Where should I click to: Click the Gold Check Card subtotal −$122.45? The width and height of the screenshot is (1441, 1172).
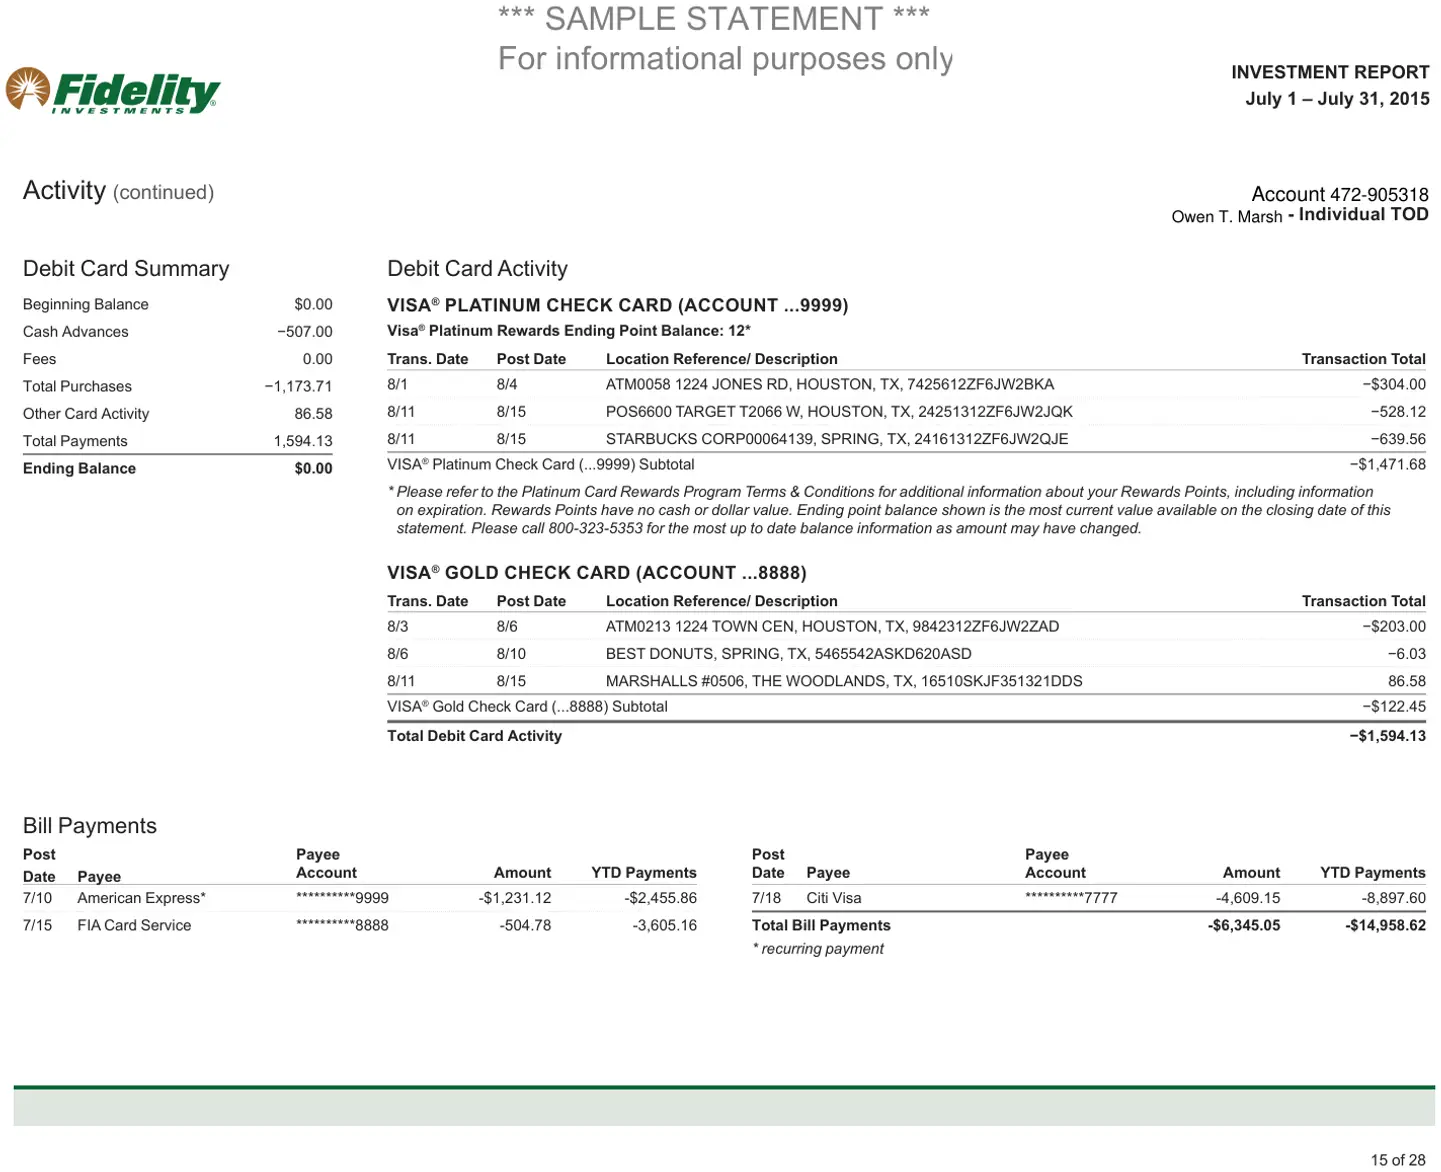pos(1394,706)
